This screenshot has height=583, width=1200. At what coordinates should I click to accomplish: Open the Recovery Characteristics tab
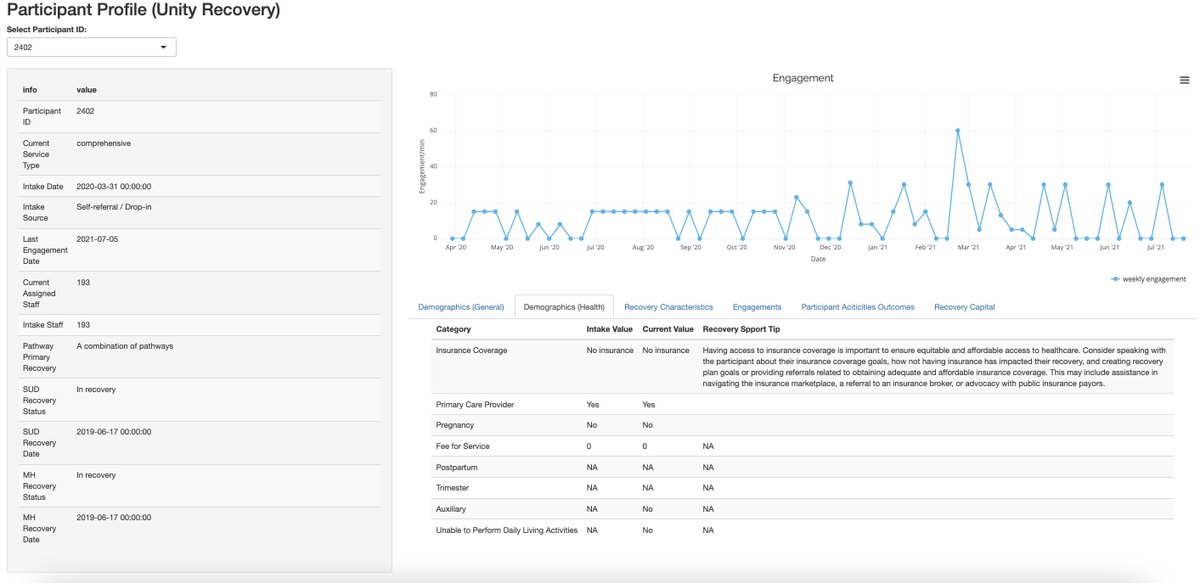tap(668, 307)
